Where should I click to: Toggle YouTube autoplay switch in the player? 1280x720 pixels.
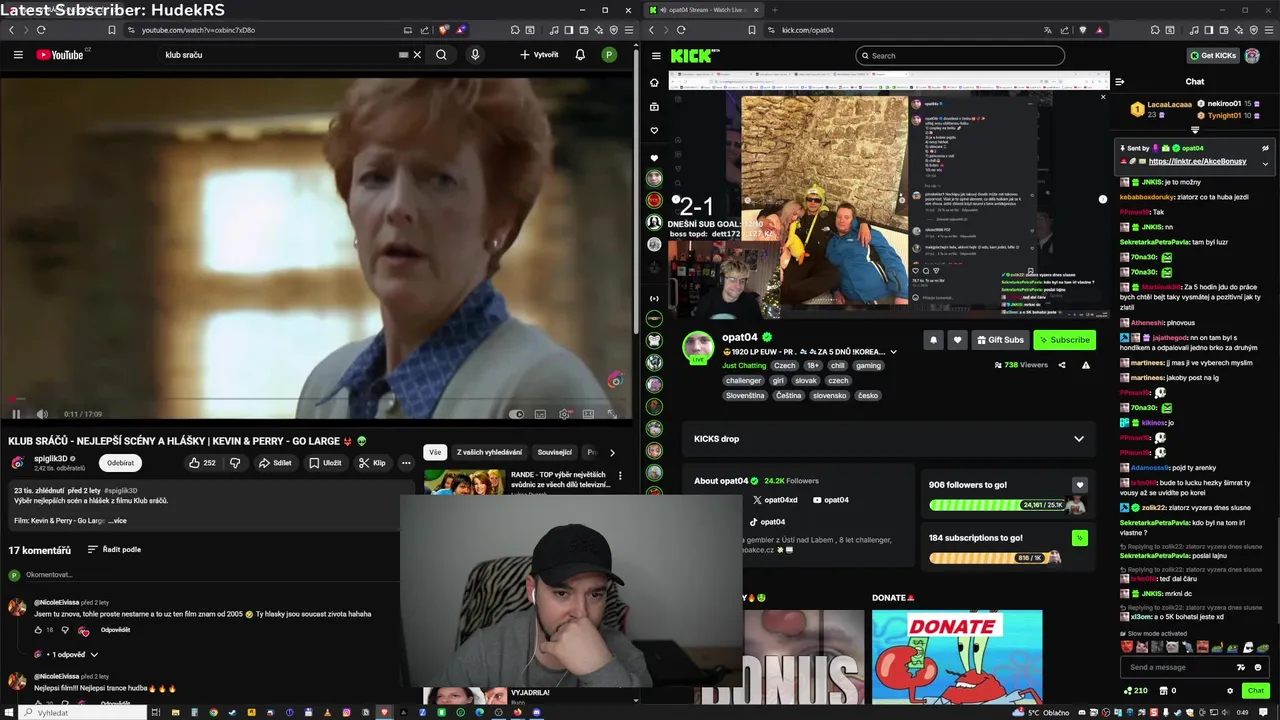tap(516, 414)
